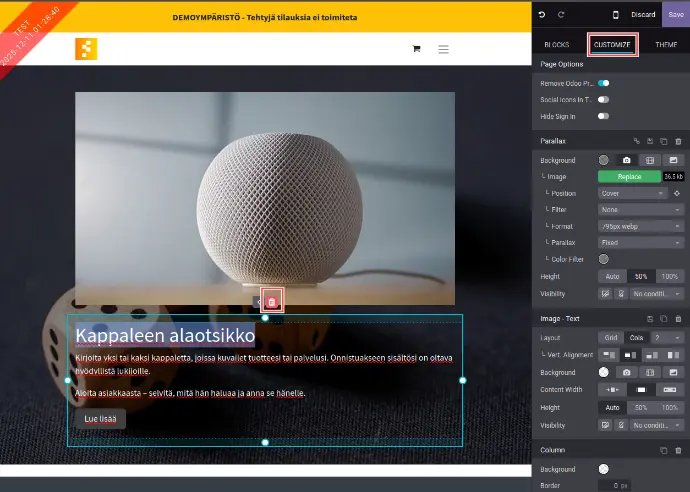Open the Parallax dropdown set to Fixed
The height and width of the screenshot is (492, 690).
[x=640, y=242]
